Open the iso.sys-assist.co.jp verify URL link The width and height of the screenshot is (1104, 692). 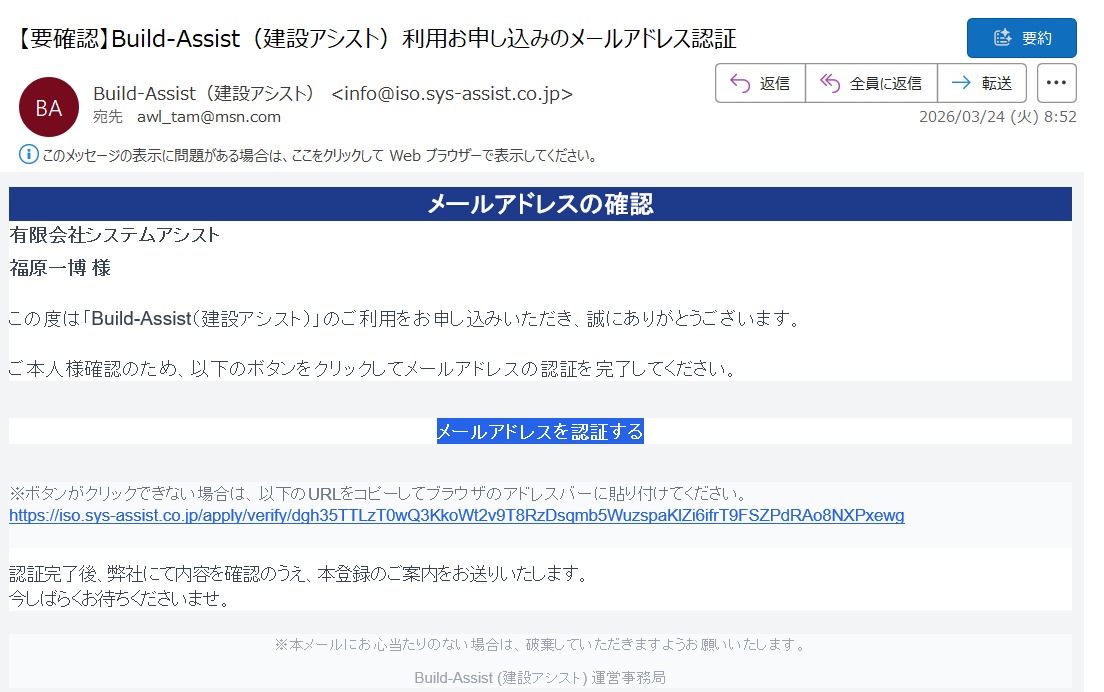(456, 516)
